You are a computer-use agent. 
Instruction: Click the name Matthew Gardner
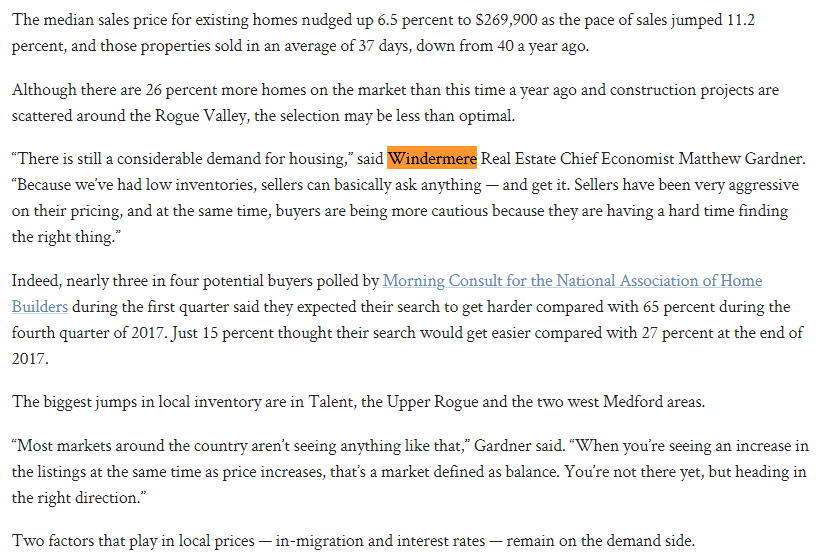741,158
